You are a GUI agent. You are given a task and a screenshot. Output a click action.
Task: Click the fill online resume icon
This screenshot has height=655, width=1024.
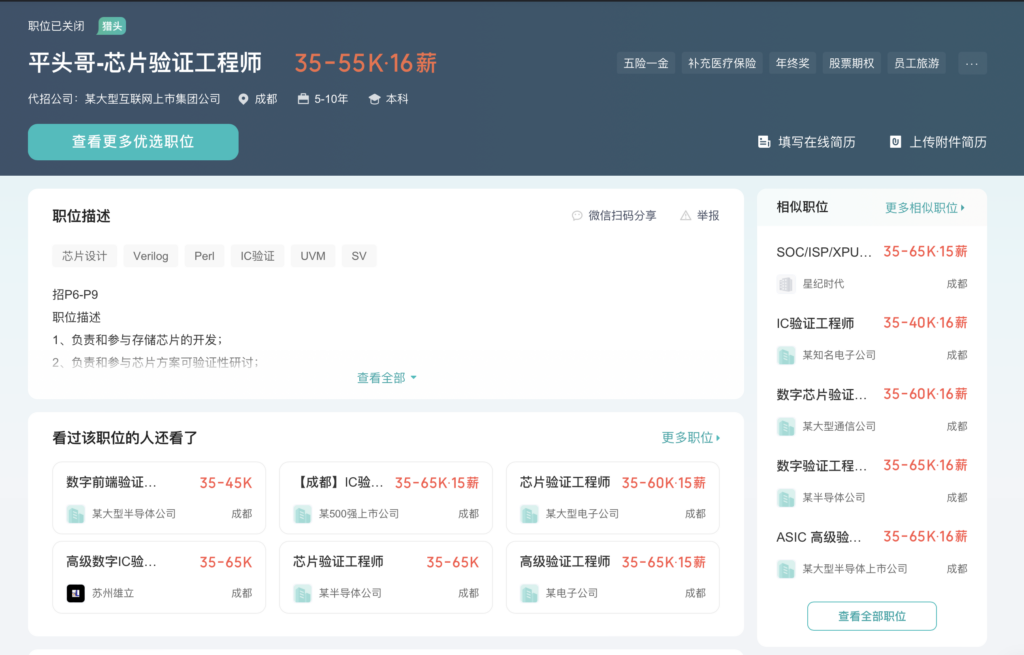pos(764,142)
